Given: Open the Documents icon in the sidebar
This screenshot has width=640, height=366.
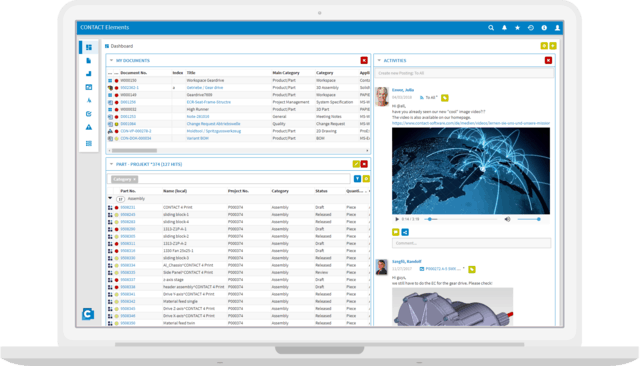Looking at the screenshot, I should (89, 60).
